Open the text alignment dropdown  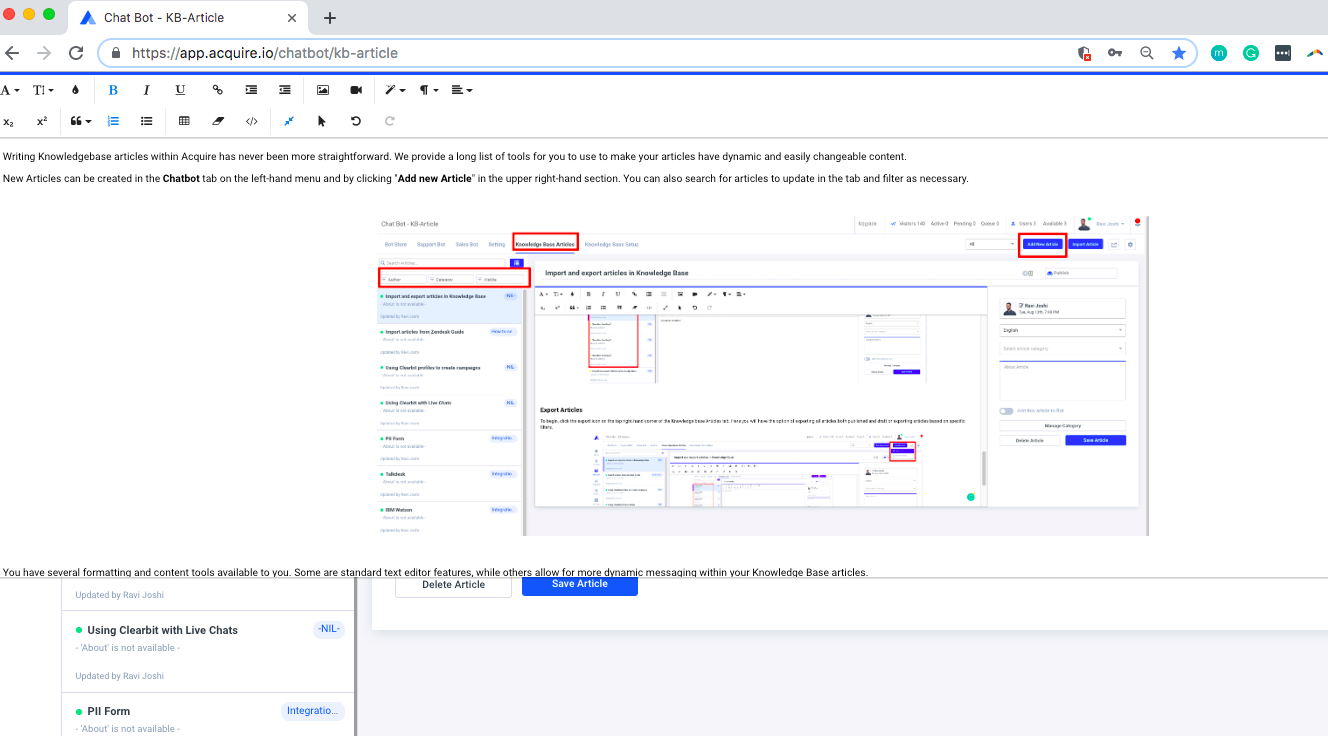[x=461, y=90]
